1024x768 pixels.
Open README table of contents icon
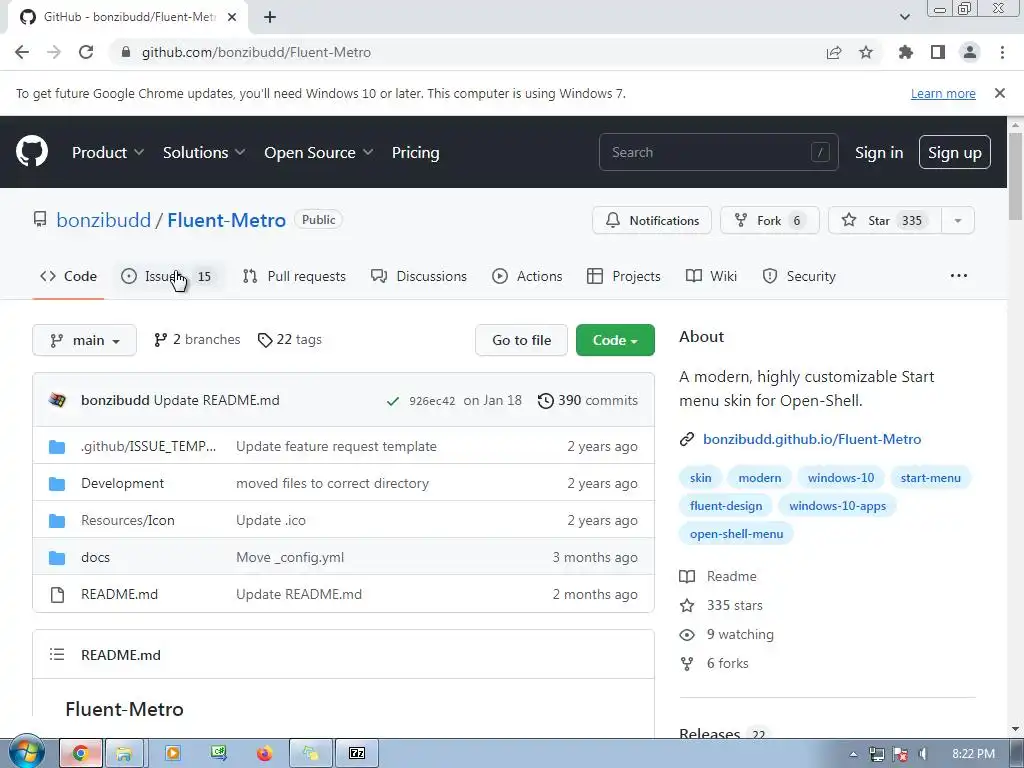(57, 654)
